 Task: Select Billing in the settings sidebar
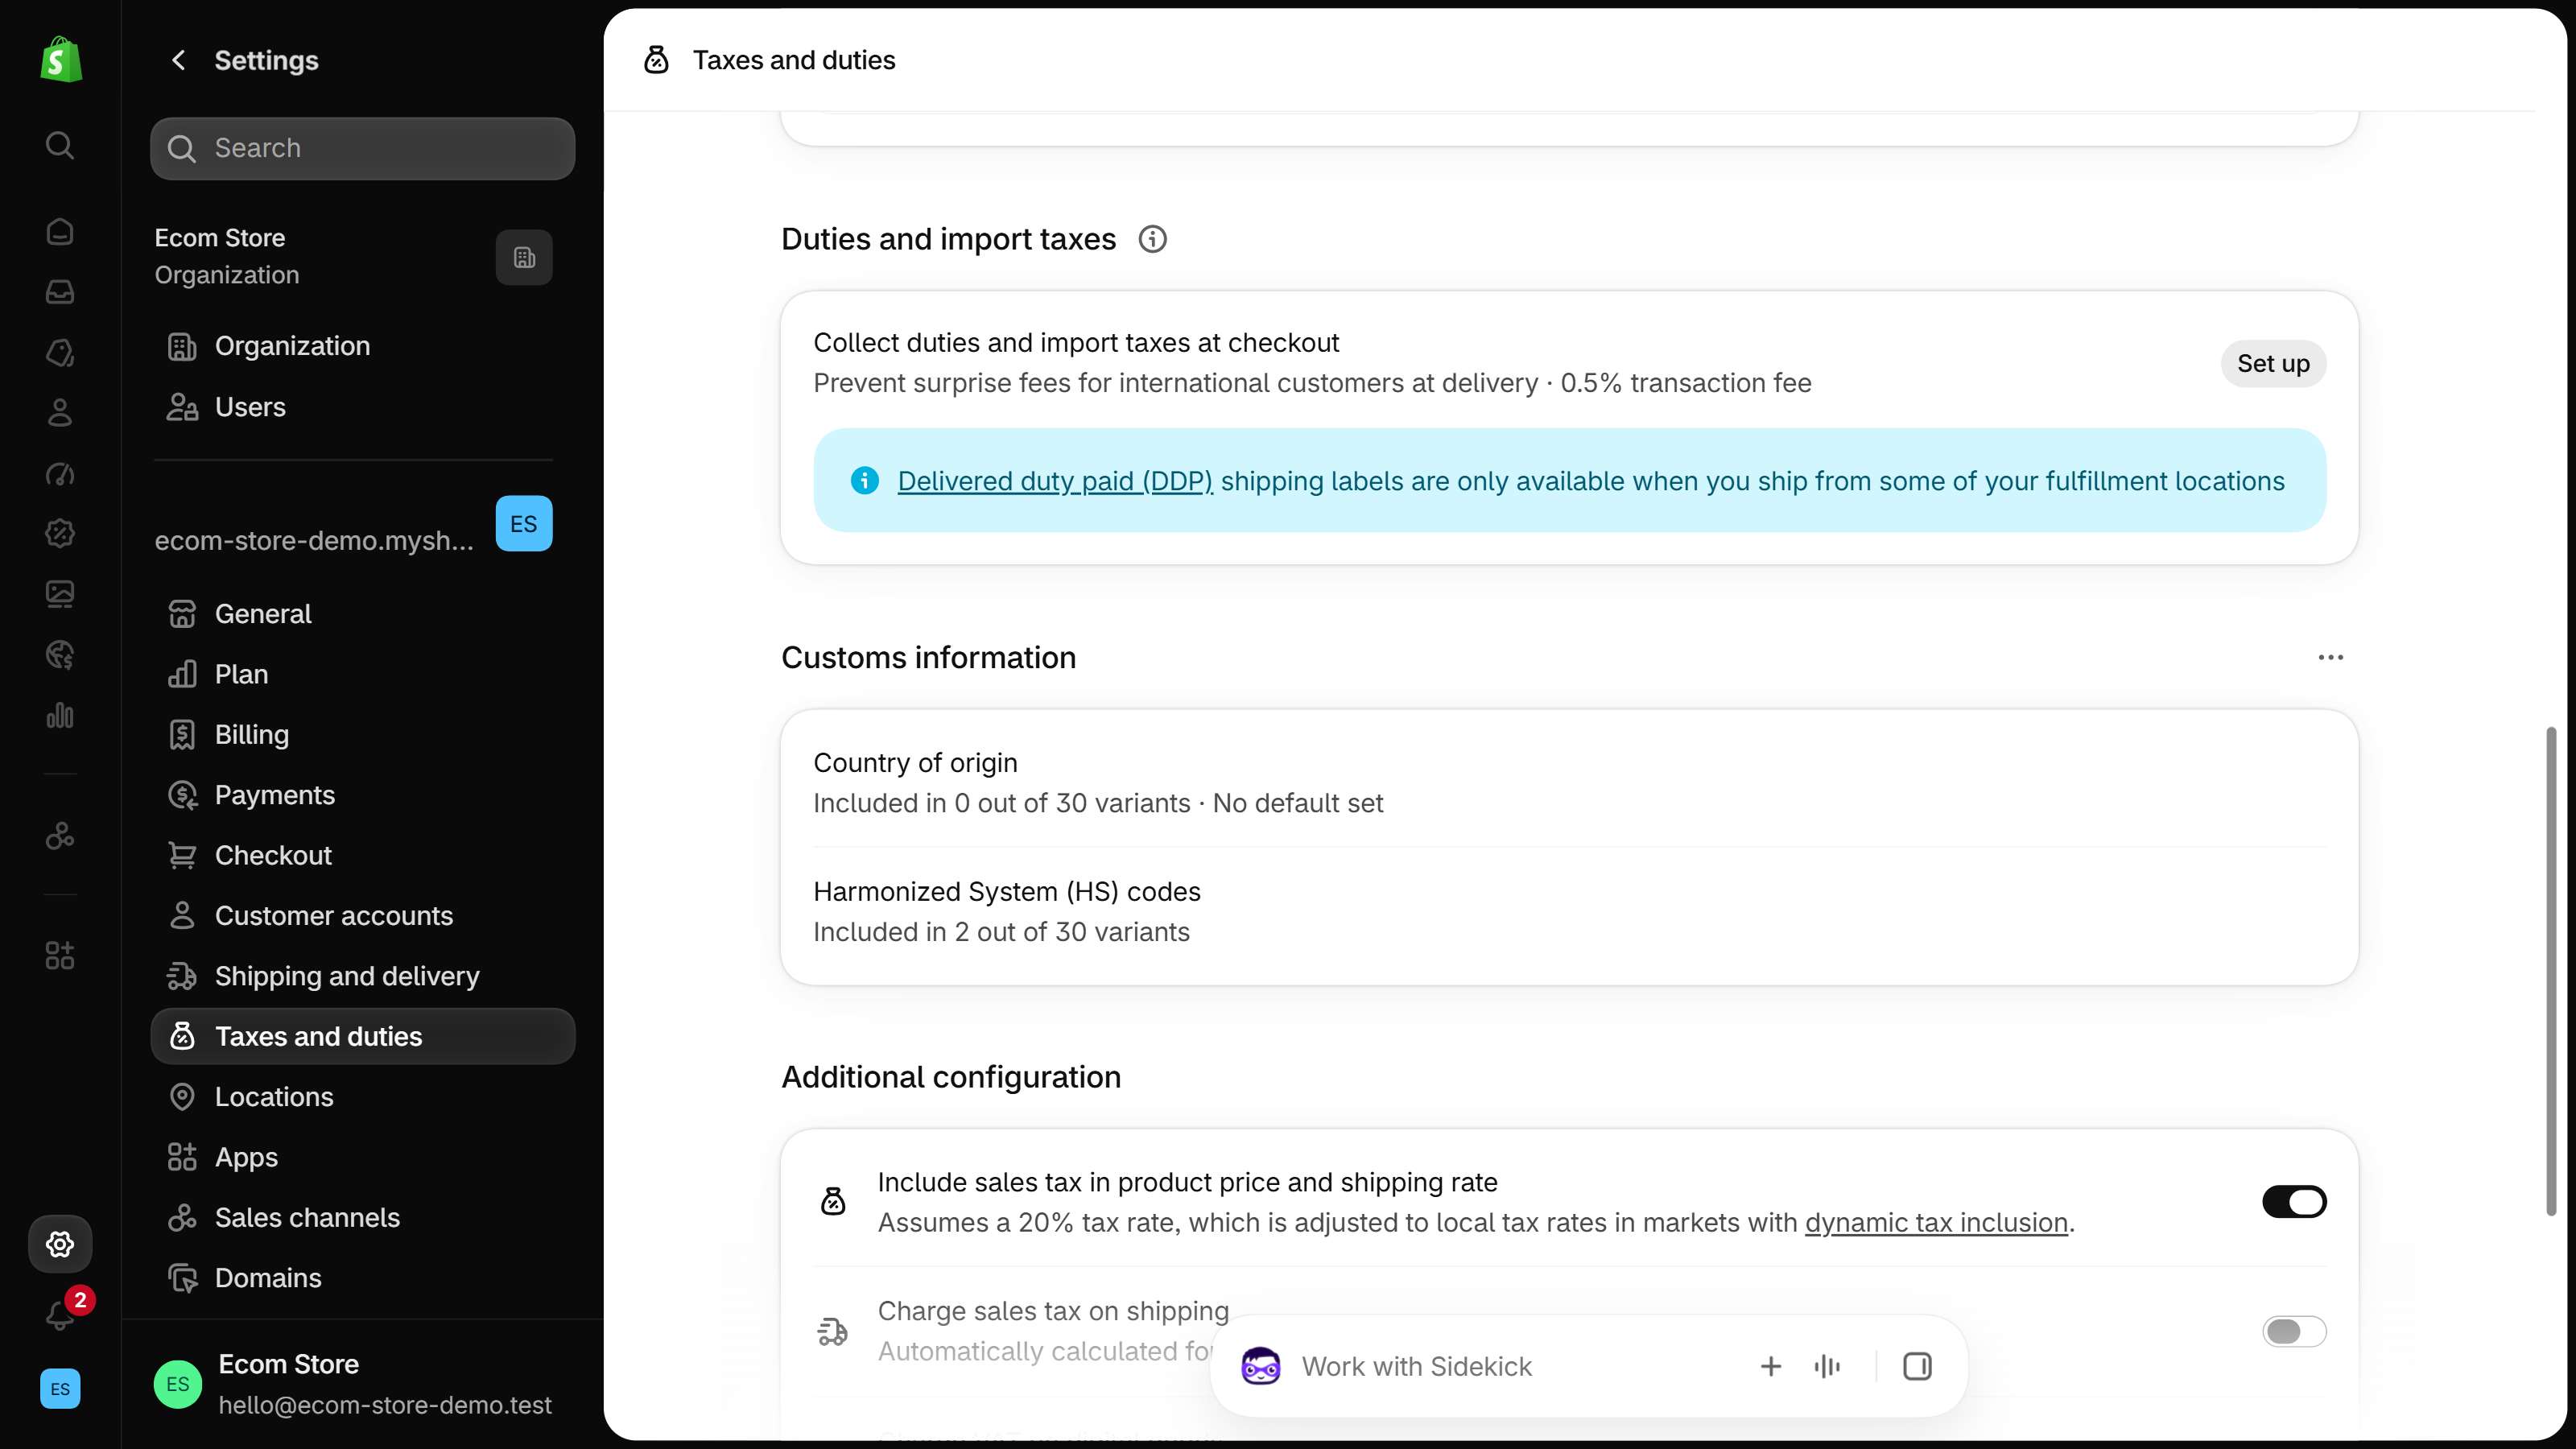coord(362,735)
